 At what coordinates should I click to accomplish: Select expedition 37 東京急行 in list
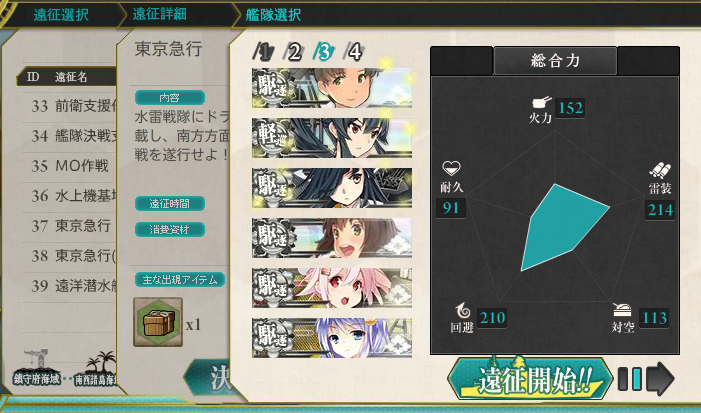click(71, 226)
